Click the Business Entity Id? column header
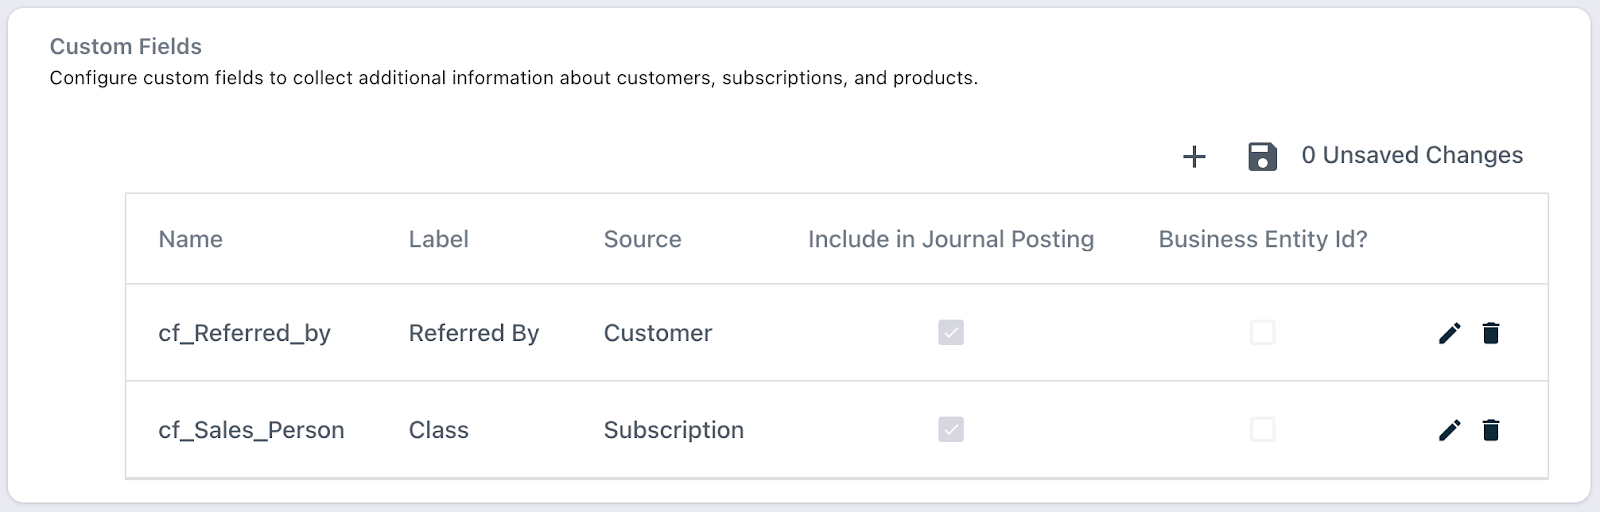 1262,239
